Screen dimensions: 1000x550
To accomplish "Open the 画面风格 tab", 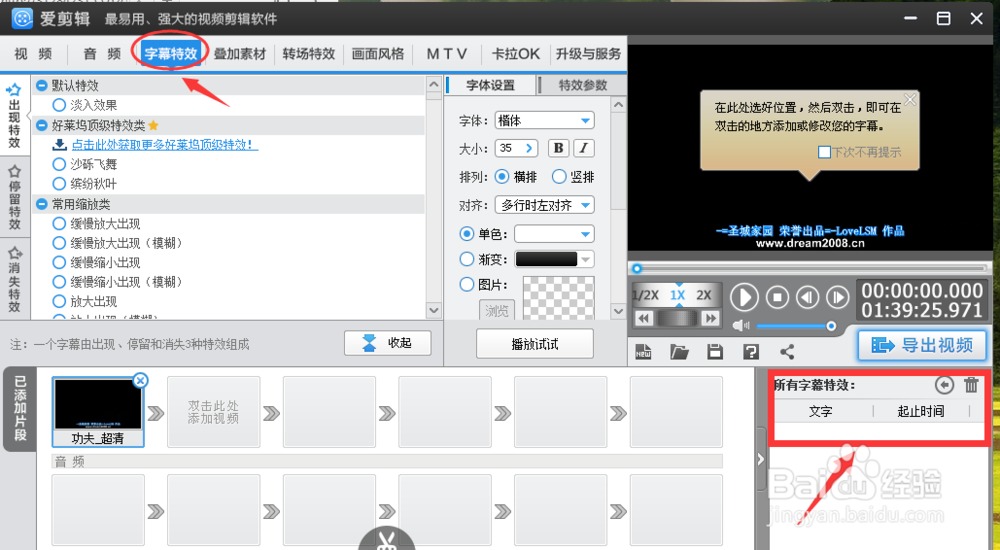I will pyautogui.click(x=378, y=54).
